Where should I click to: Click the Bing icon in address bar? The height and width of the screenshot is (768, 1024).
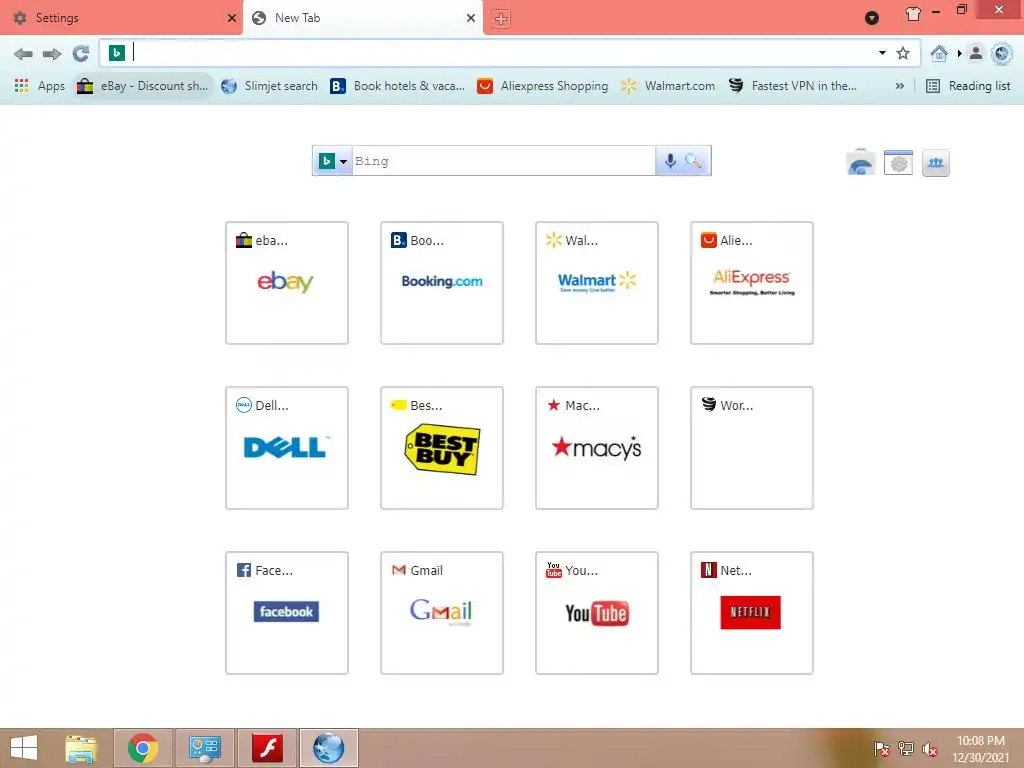(117, 53)
